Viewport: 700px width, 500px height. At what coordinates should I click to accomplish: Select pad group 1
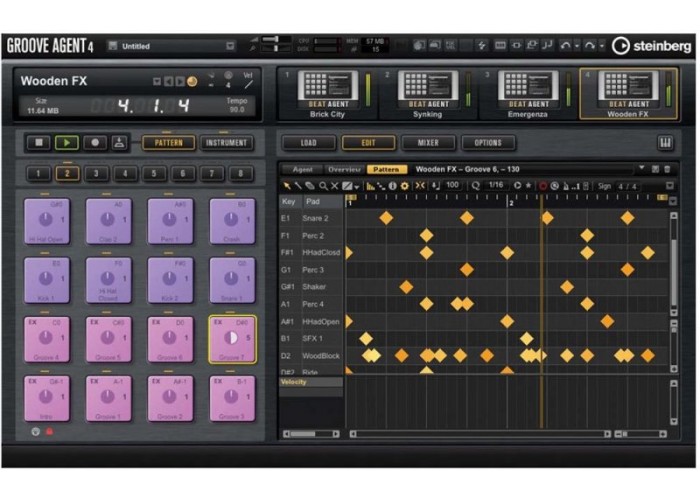point(38,173)
